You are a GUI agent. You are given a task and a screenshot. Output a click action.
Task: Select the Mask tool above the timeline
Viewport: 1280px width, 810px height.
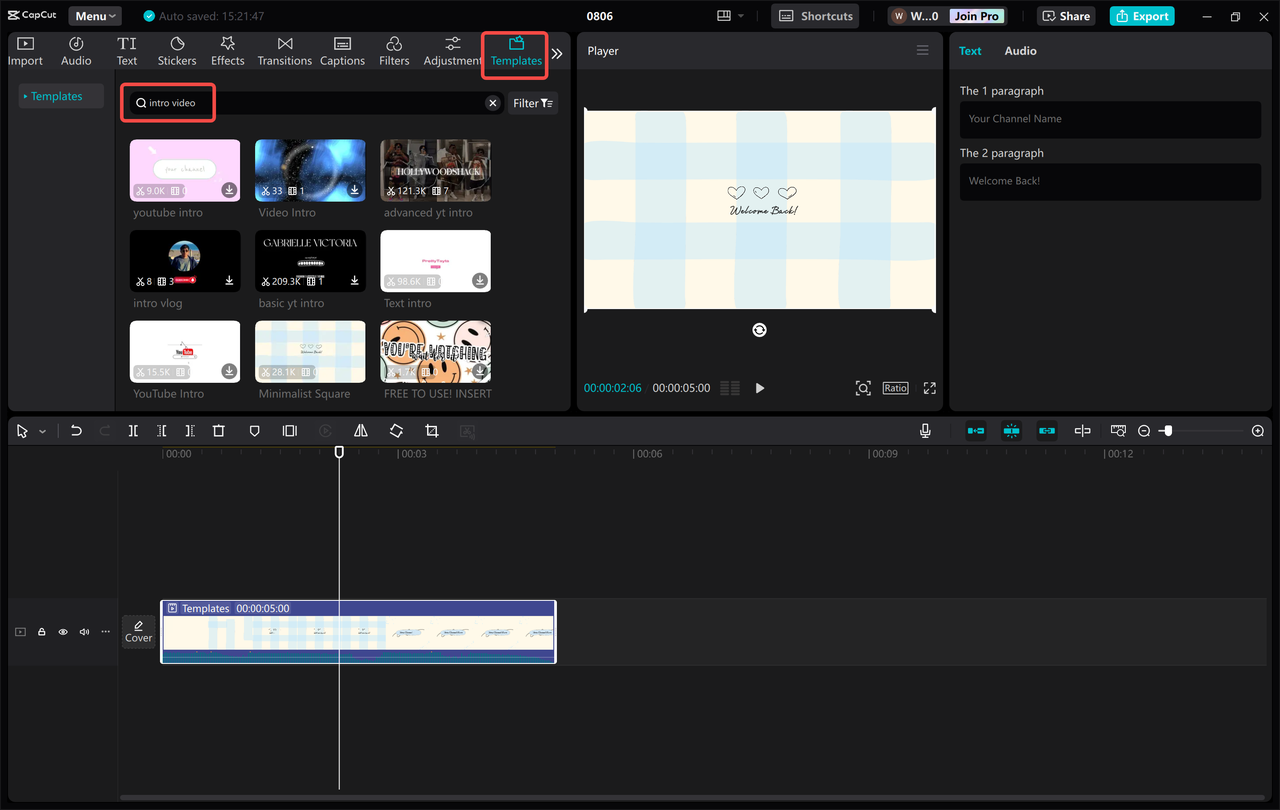[255, 430]
